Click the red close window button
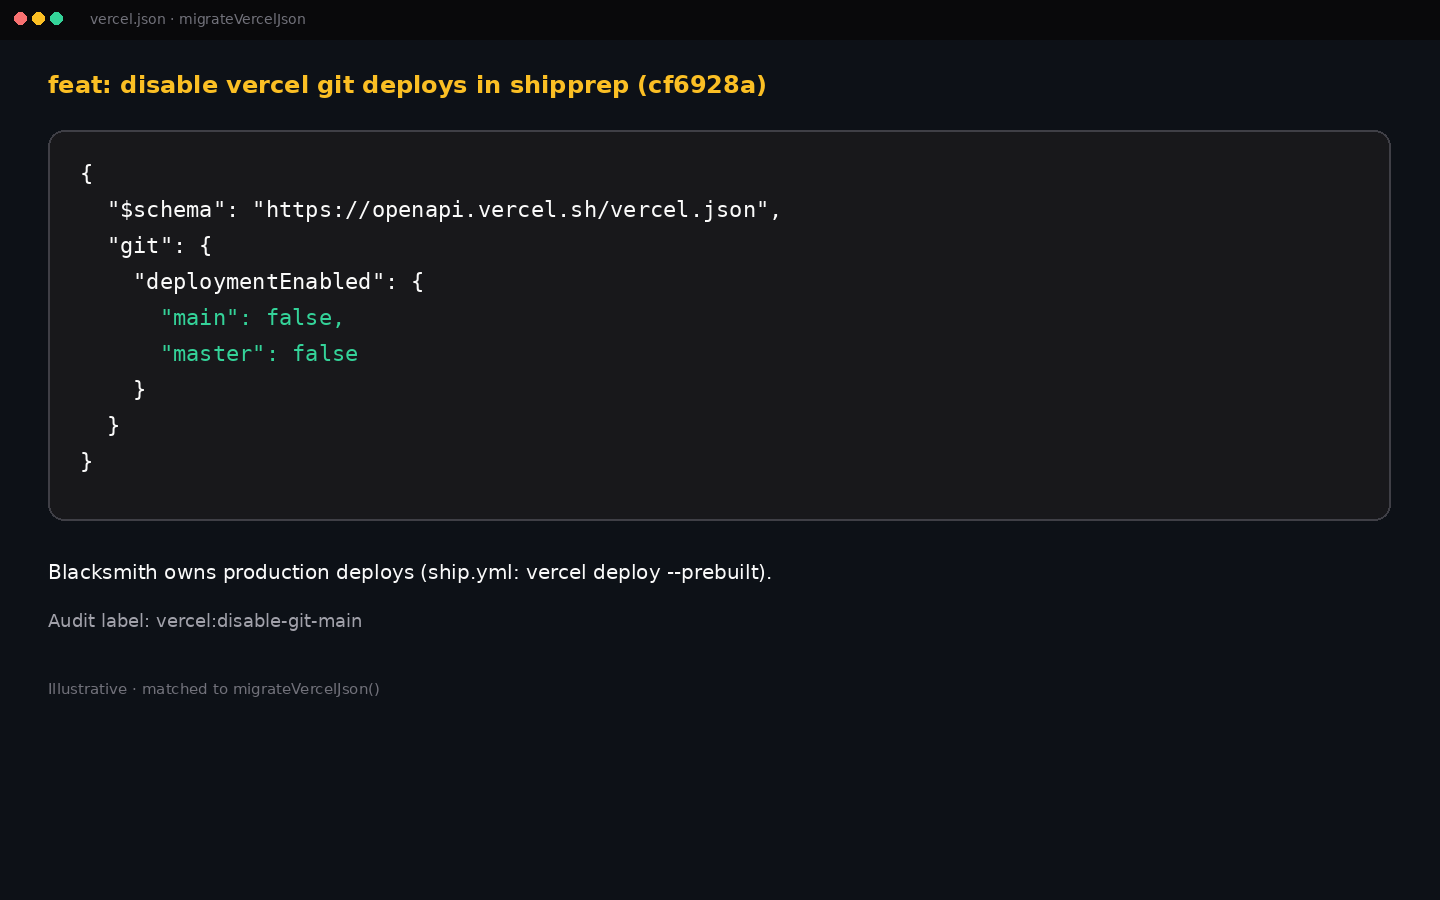Viewport: 1440px width, 900px height. click(20, 19)
